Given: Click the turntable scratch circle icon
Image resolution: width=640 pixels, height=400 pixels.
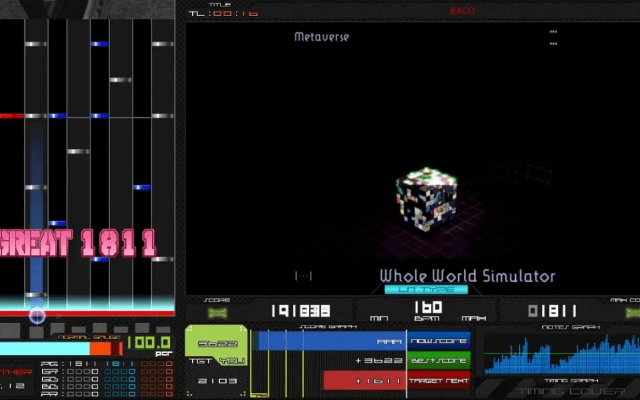Looking at the screenshot, I should pyautogui.click(x=36, y=316).
